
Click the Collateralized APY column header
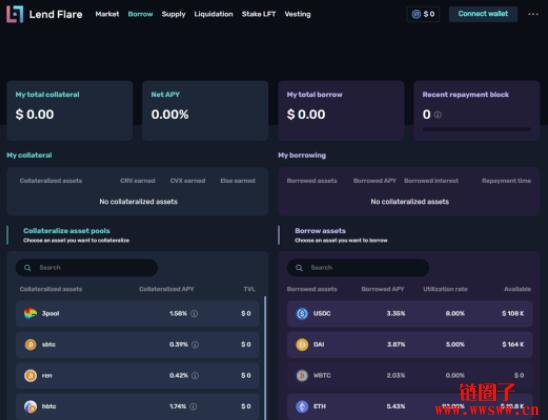166,289
